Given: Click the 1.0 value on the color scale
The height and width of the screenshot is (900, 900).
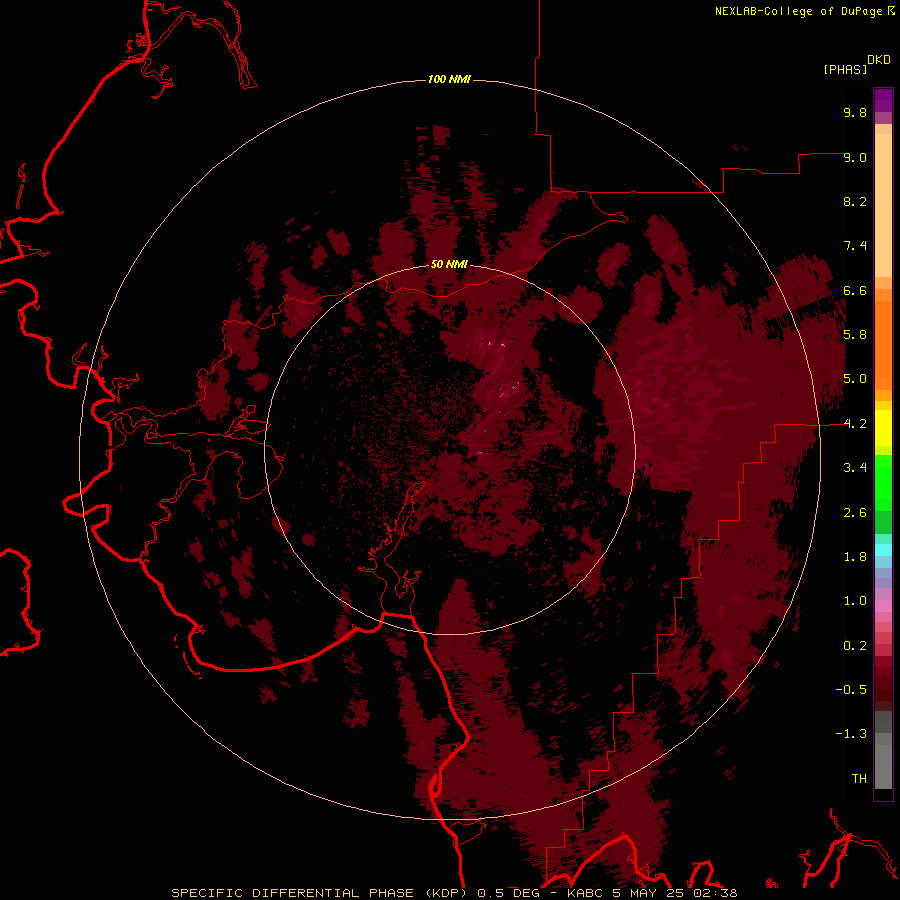Looking at the screenshot, I should pos(855,601).
